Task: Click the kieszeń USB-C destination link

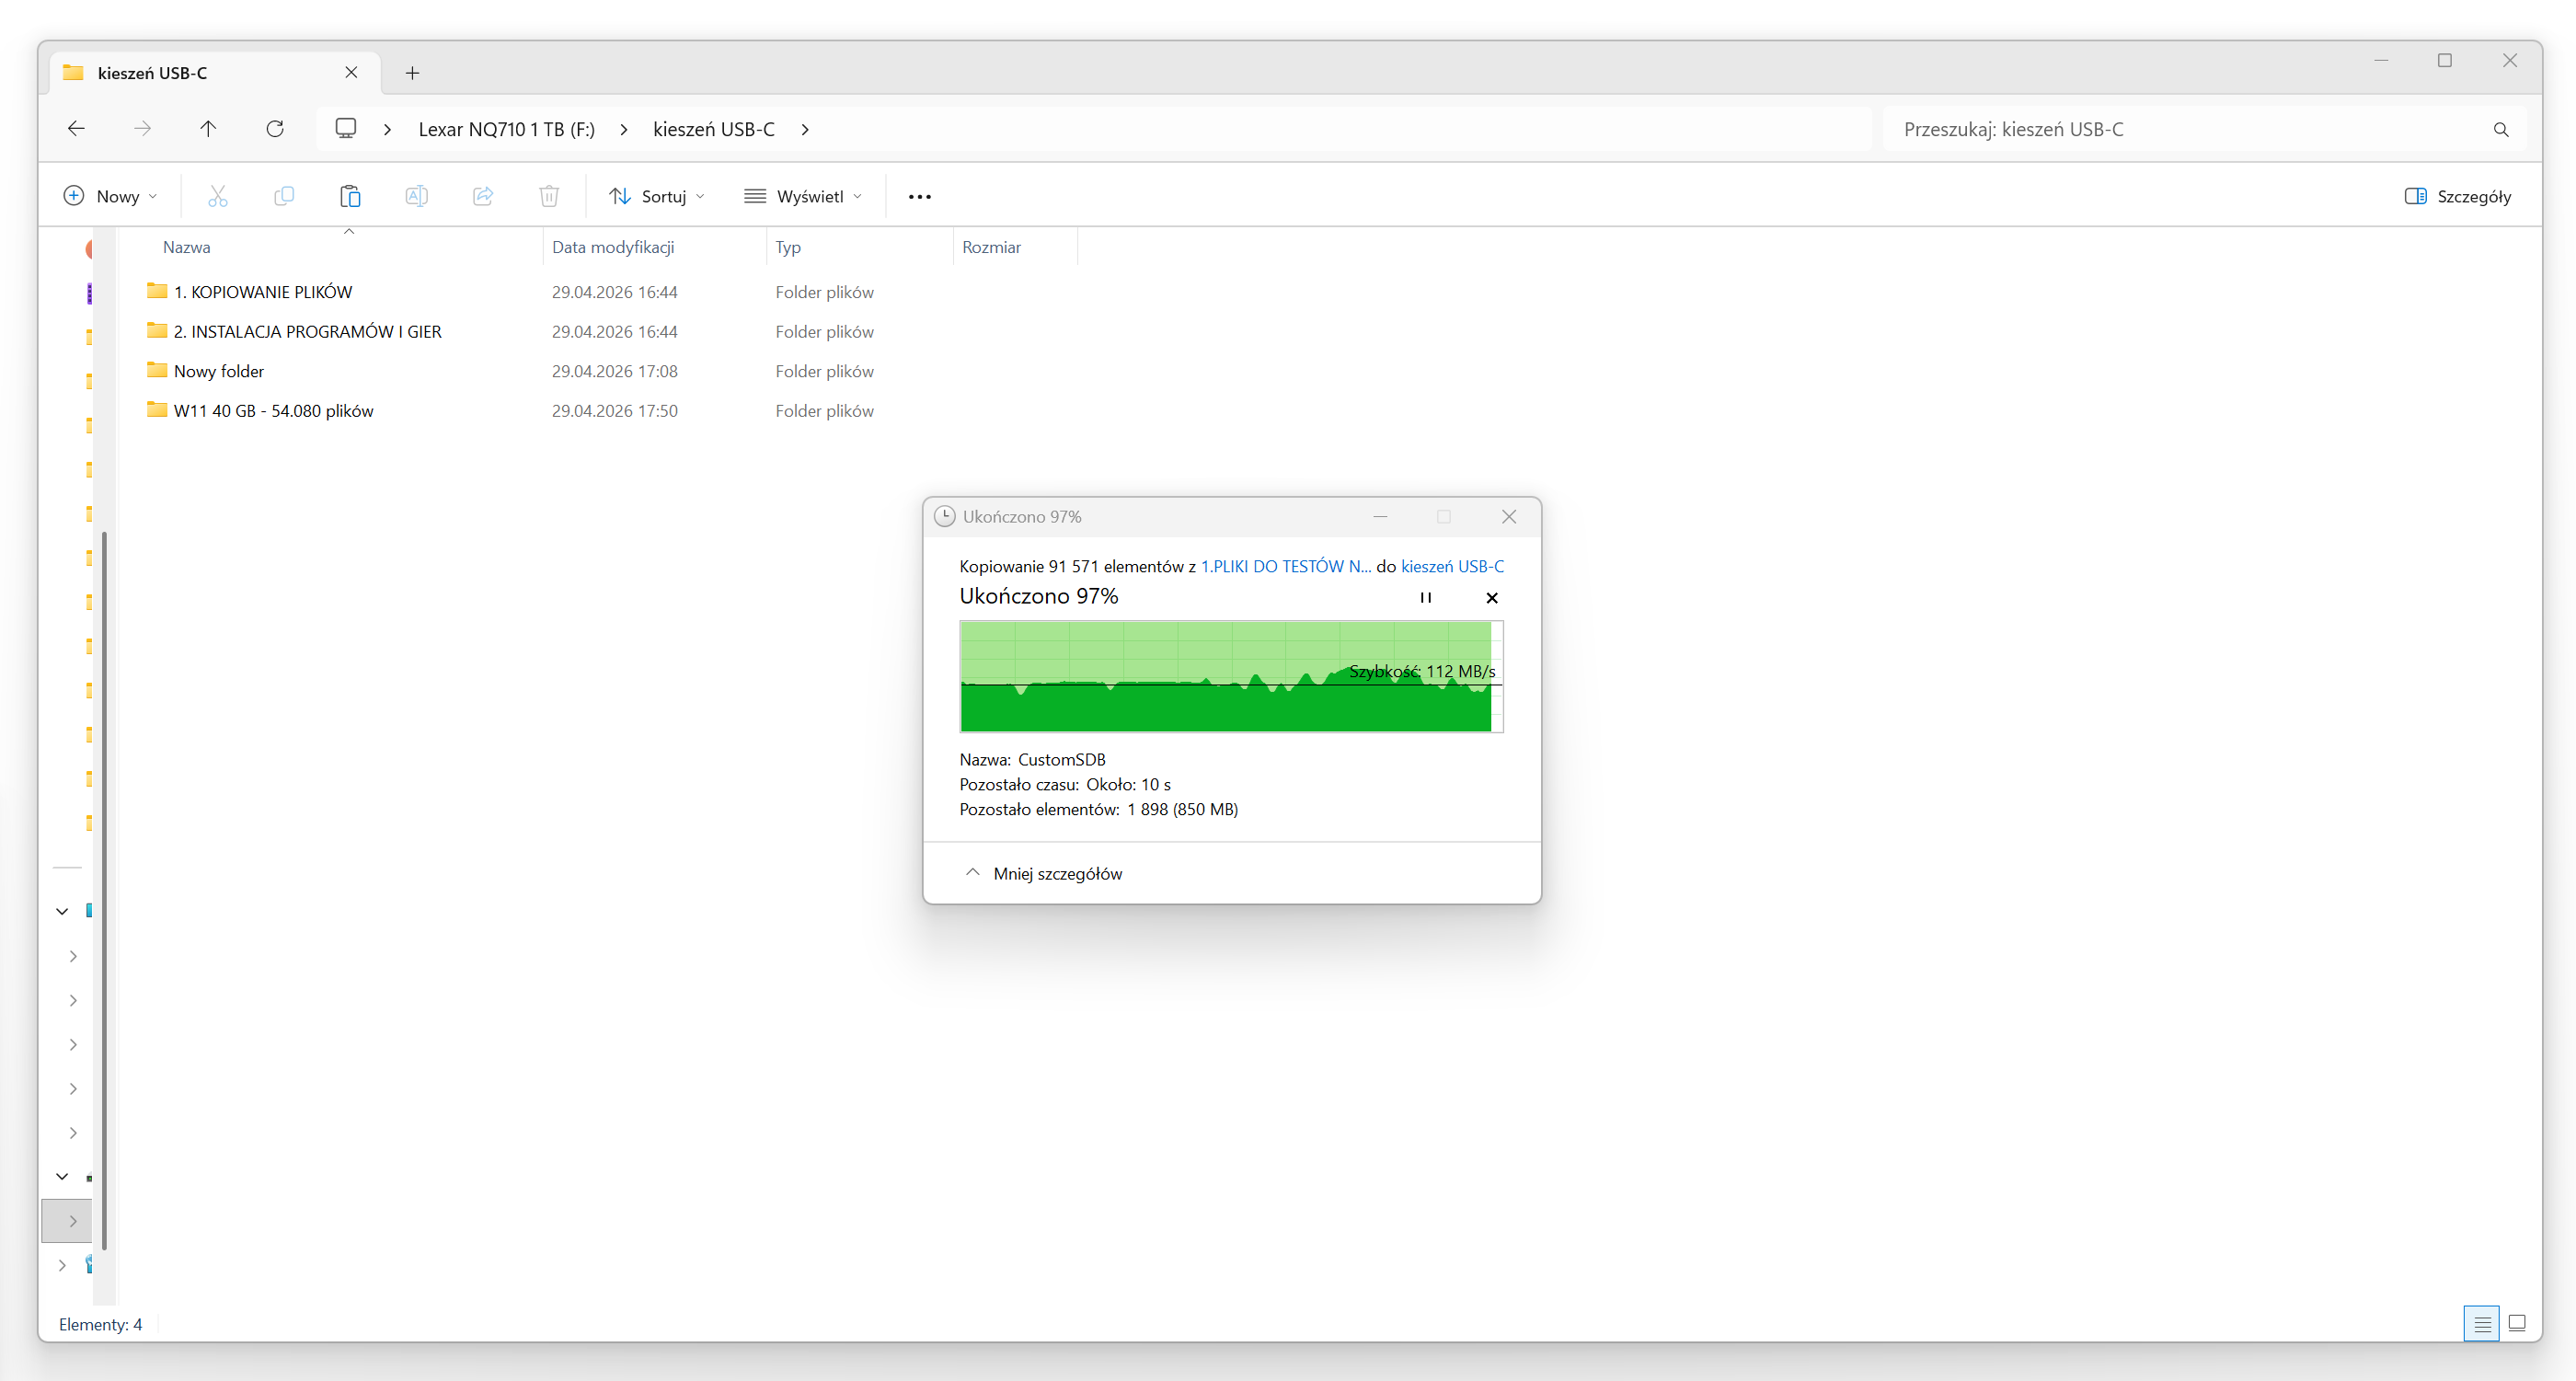Action: (x=1452, y=566)
